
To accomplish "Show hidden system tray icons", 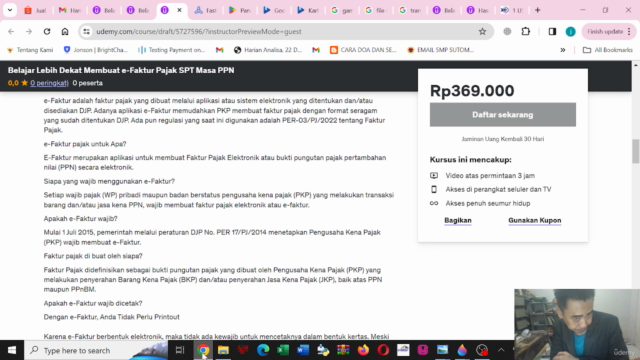I will (x=501, y=350).
